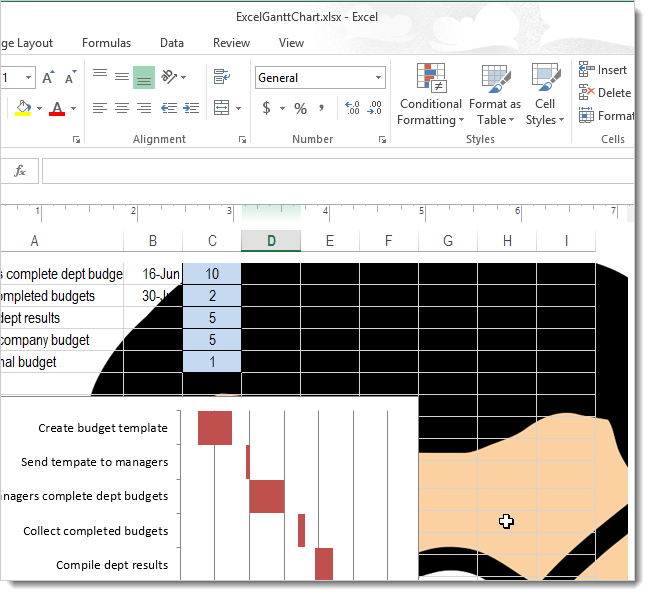Select column C header

click(x=212, y=241)
